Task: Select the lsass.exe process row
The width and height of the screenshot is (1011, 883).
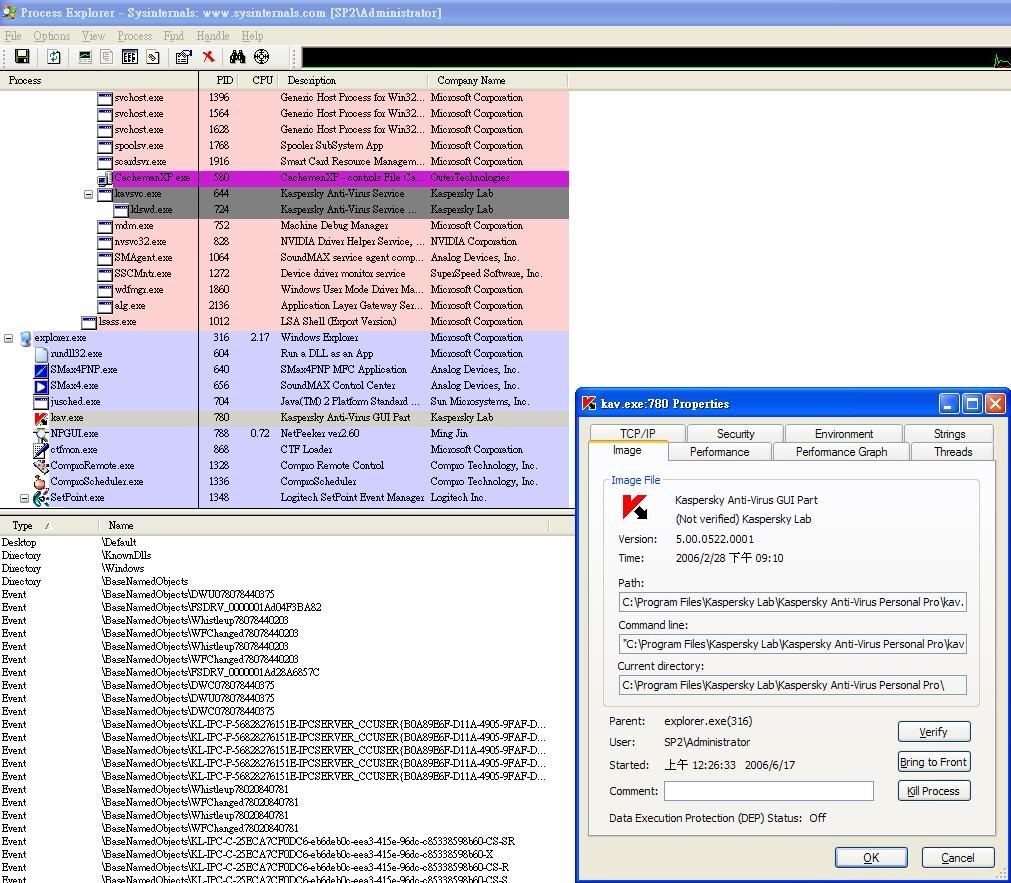Action: click(x=284, y=322)
